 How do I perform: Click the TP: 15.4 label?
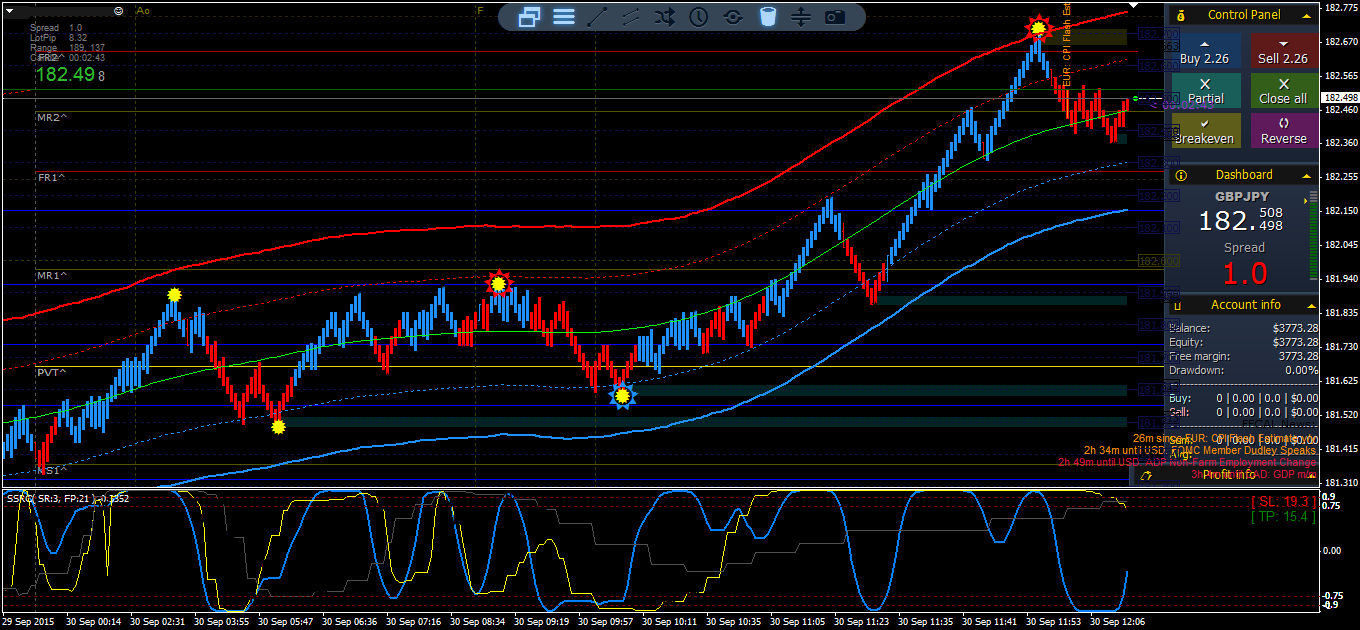click(1283, 516)
